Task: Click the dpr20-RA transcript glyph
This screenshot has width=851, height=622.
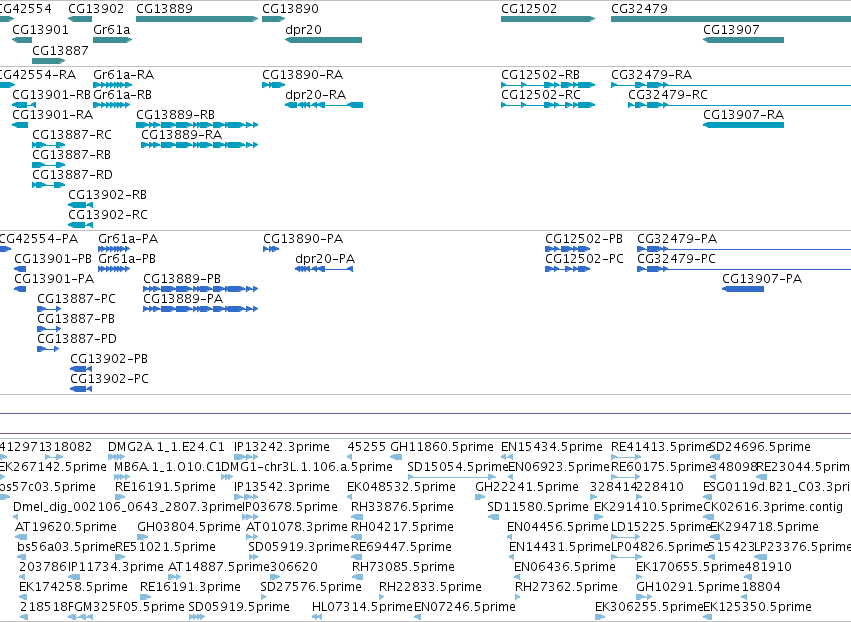Action: pos(324,105)
